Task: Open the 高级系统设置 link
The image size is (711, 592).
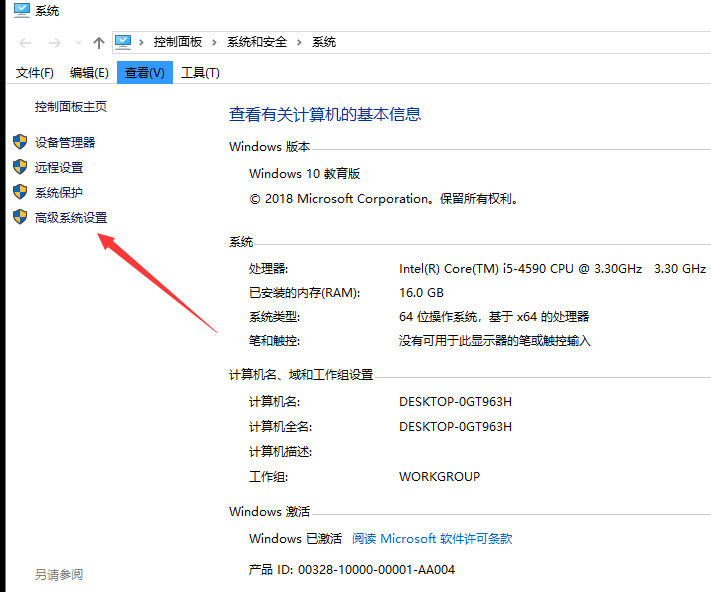Action: click(71, 217)
